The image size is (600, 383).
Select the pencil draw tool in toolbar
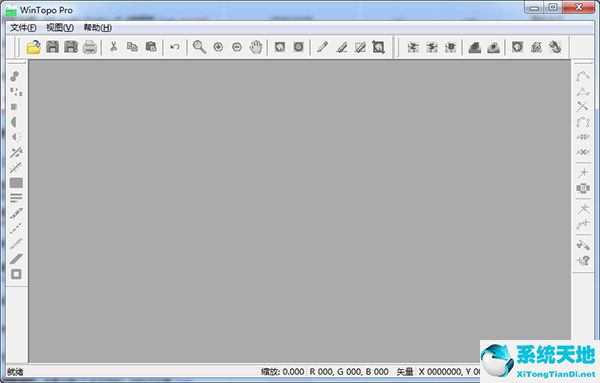(322, 47)
